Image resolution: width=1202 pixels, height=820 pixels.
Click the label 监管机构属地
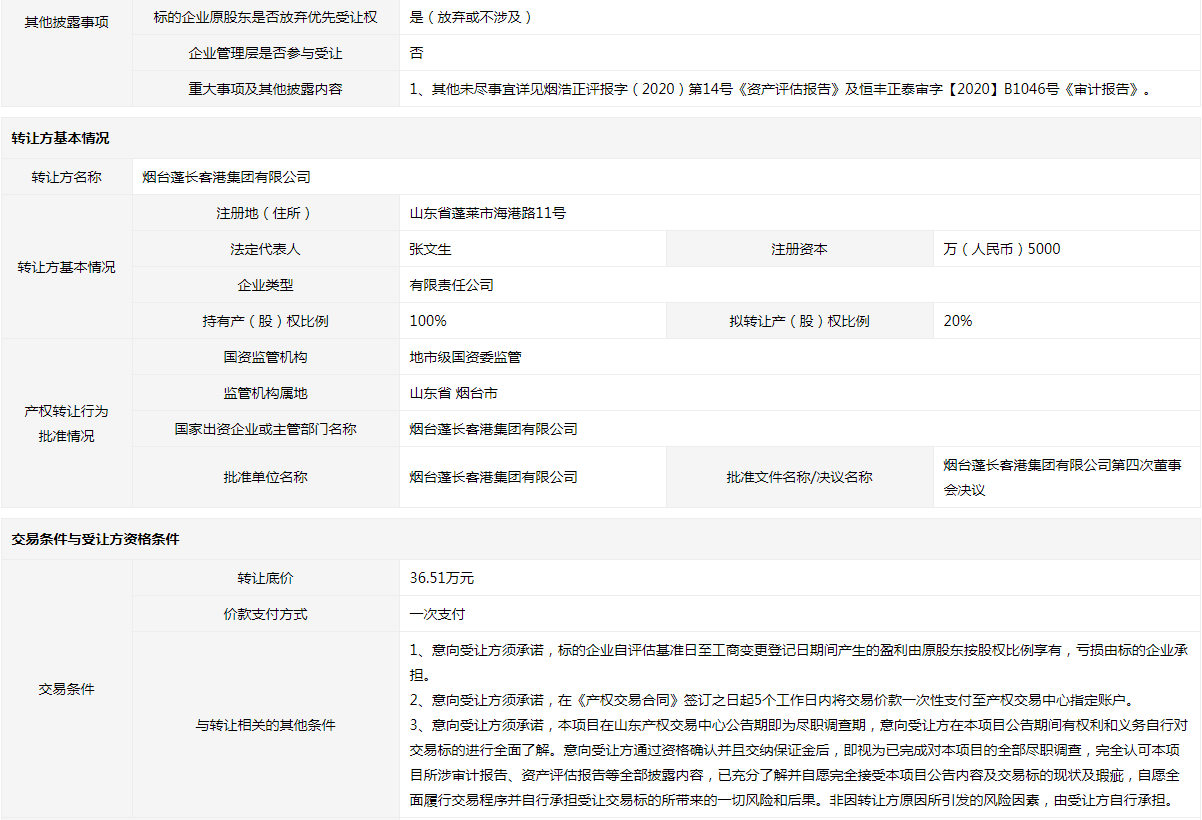(x=265, y=393)
